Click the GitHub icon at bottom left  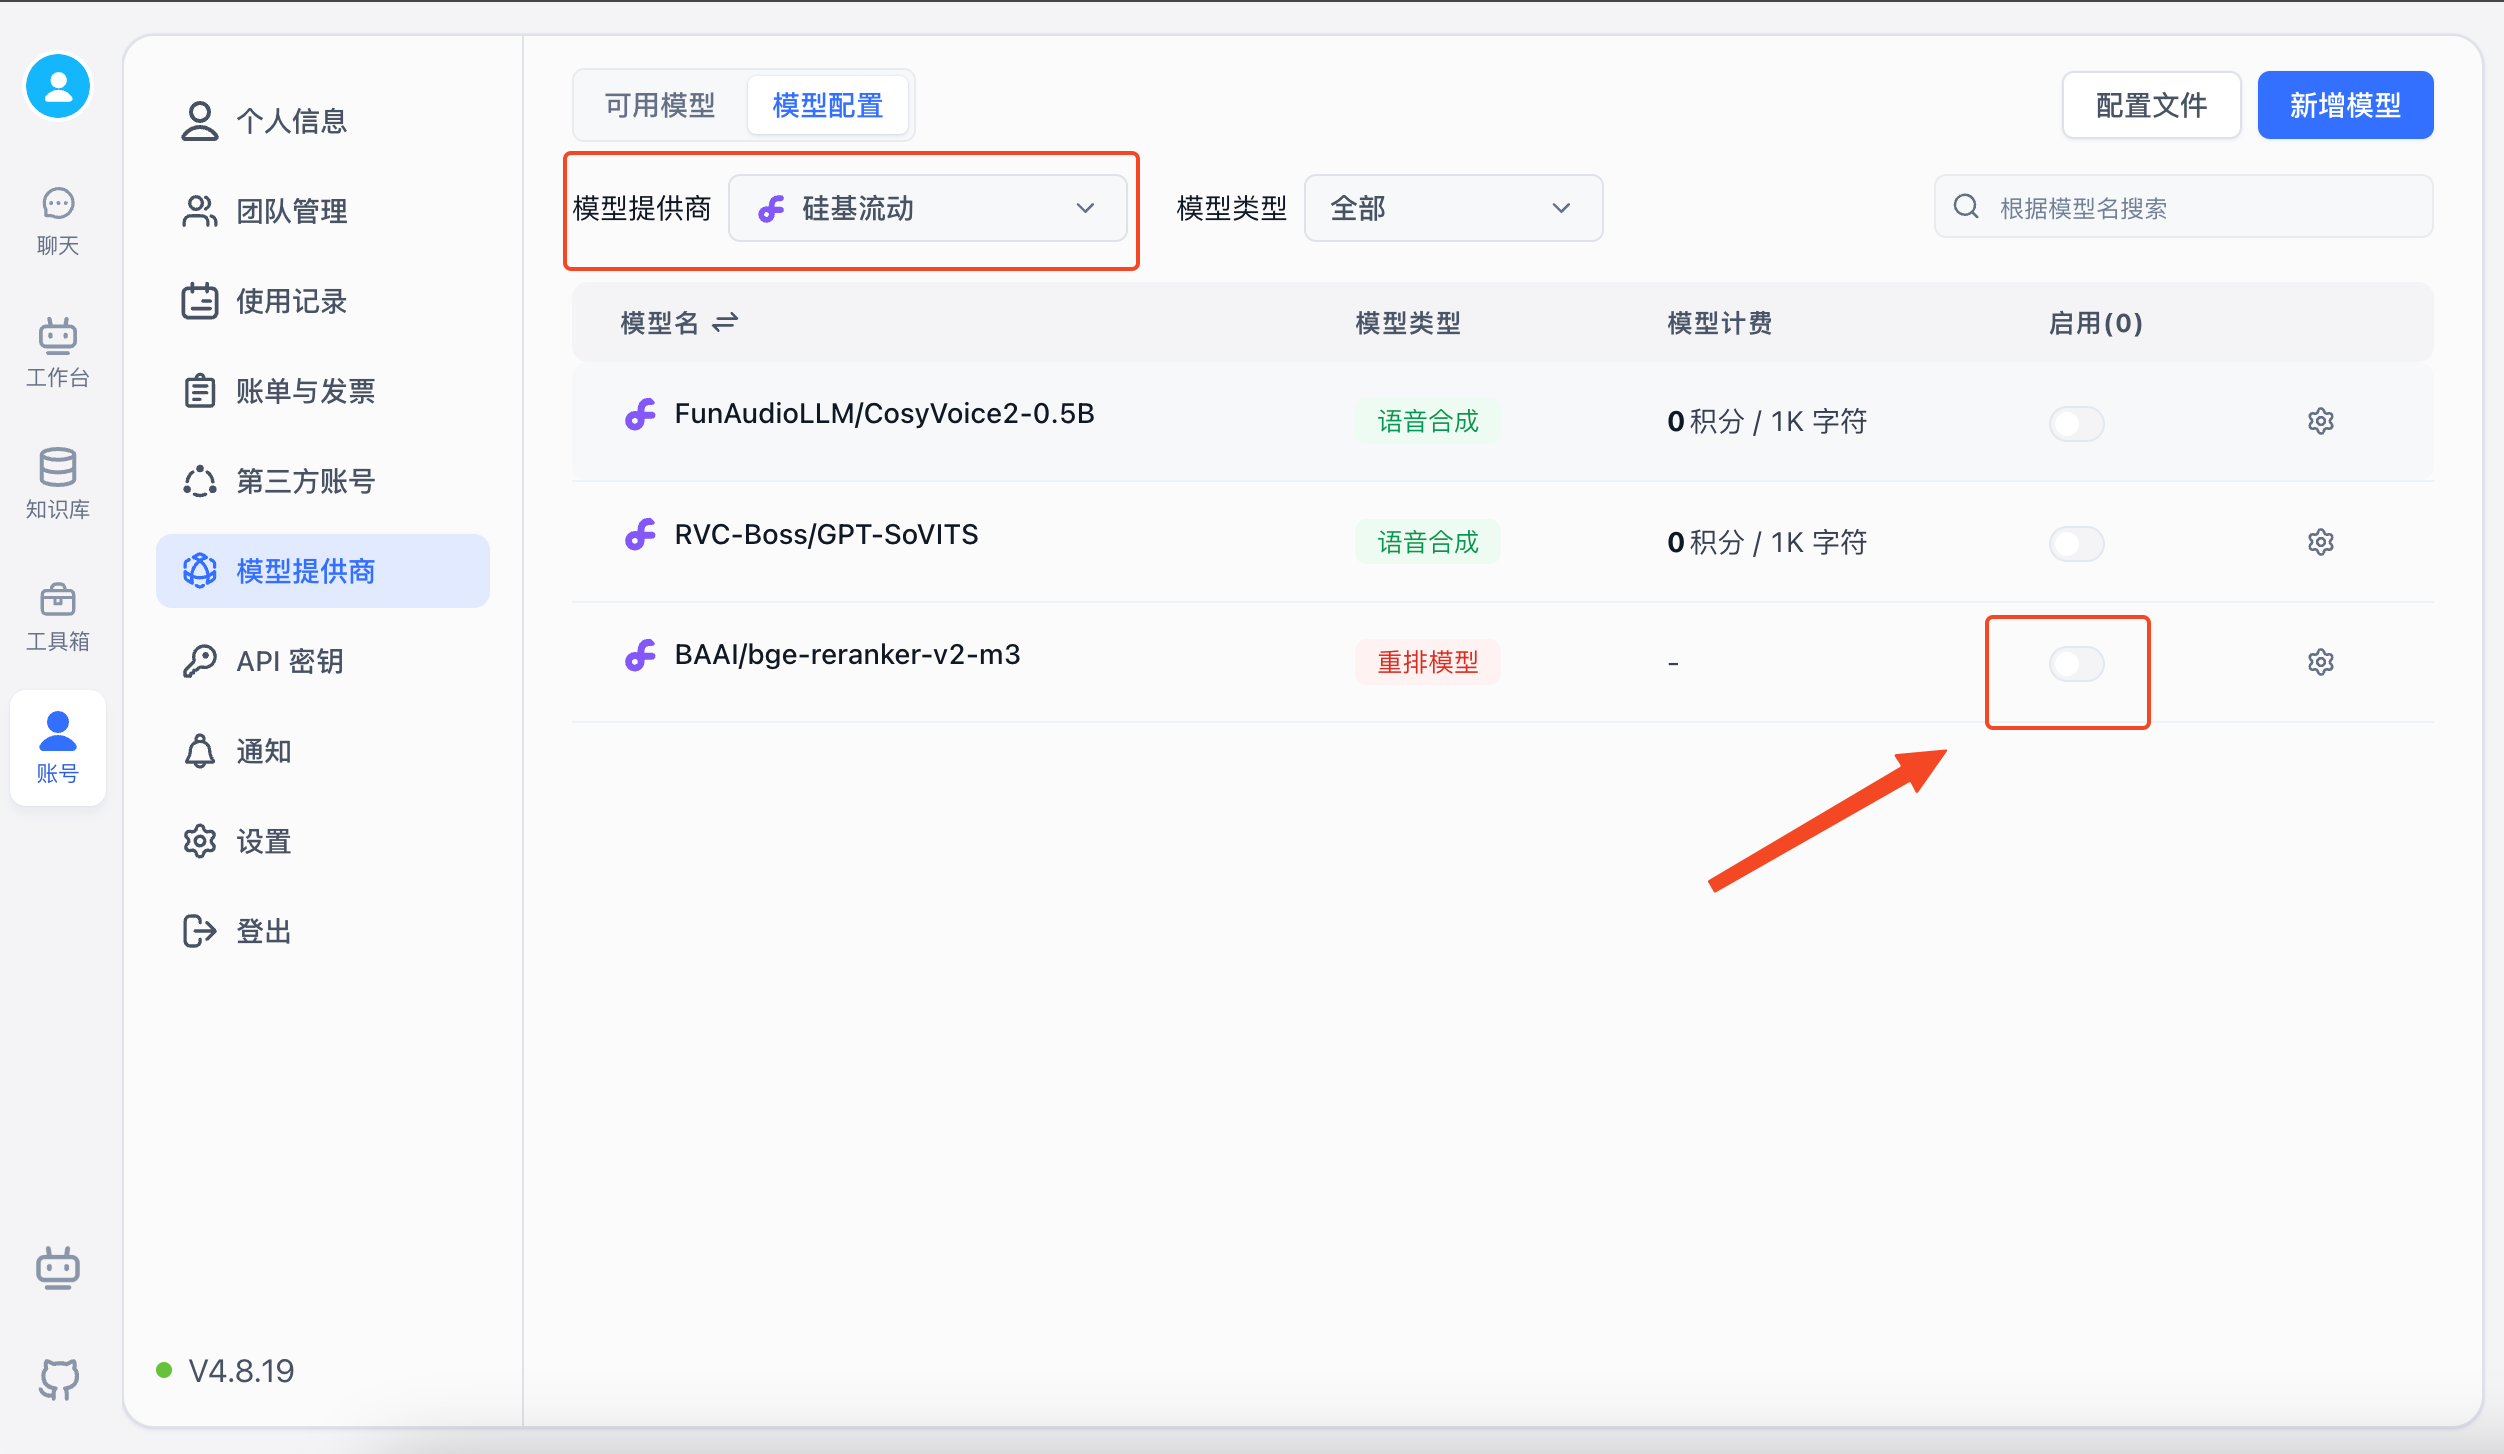click(x=58, y=1378)
